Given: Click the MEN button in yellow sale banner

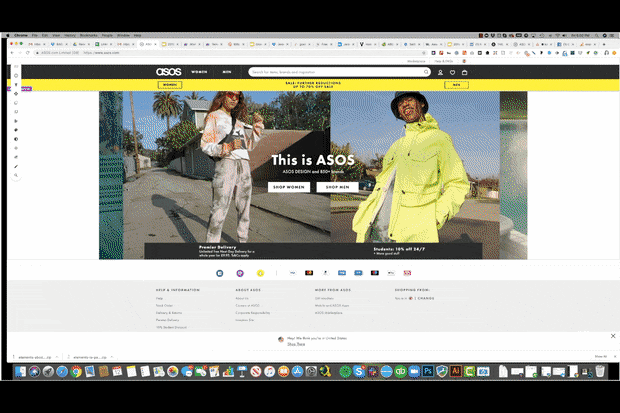Looking at the screenshot, I should [456, 86].
